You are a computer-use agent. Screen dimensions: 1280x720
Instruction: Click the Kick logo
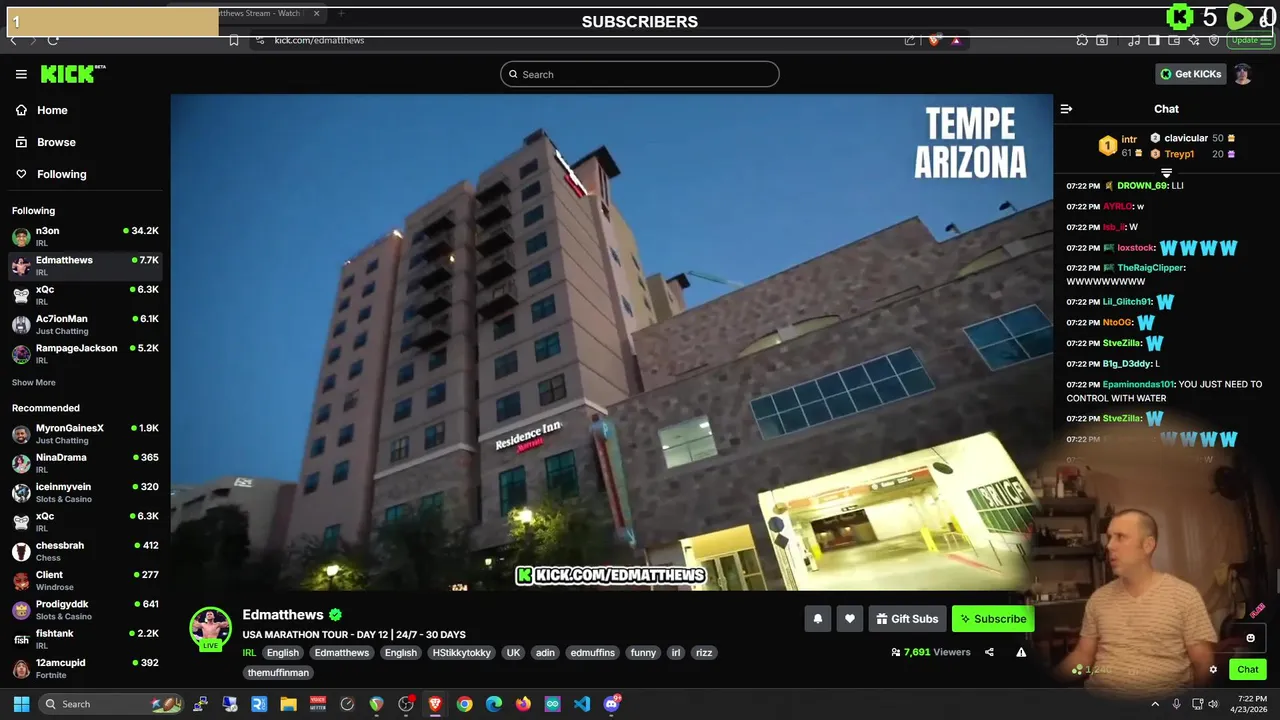pyautogui.click(x=72, y=74)
